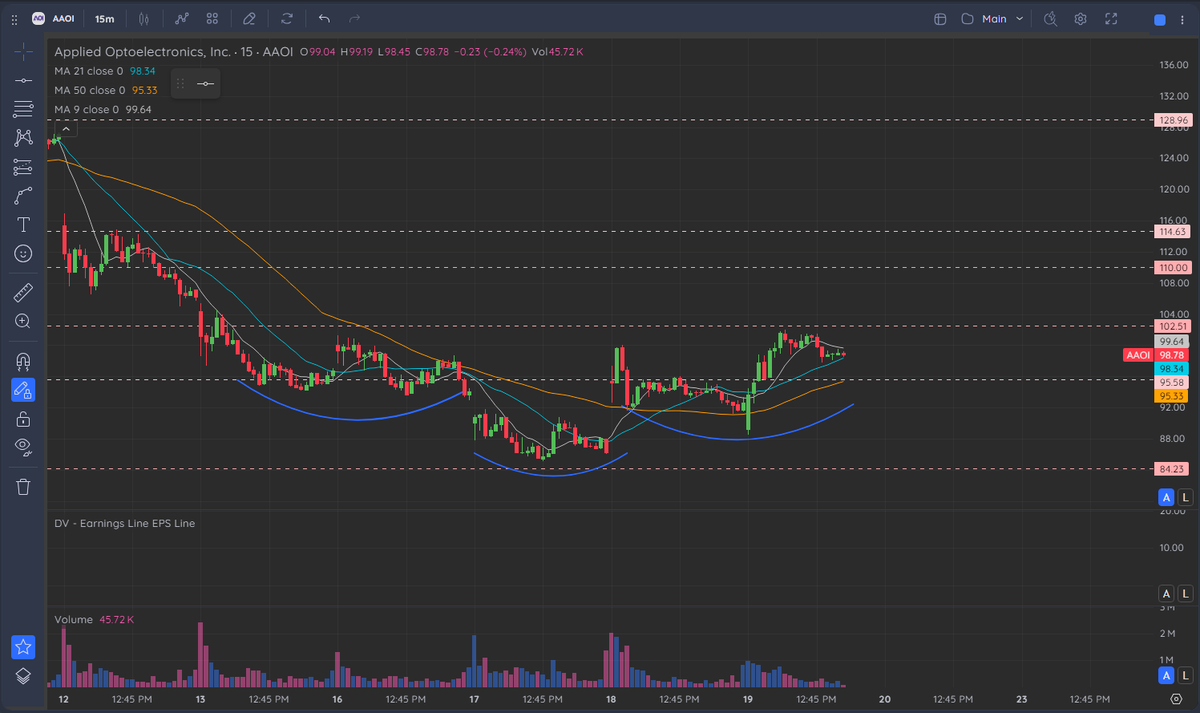The image size is (1200, 713).
Task: Toggle log scale L on price pane
Action: (1185, 497)
